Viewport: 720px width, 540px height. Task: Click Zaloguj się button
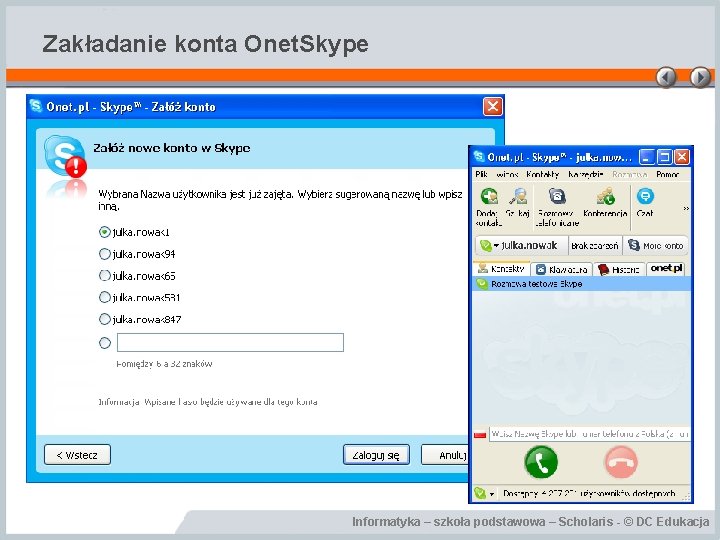pyautogui.click(x=376, y=455)
